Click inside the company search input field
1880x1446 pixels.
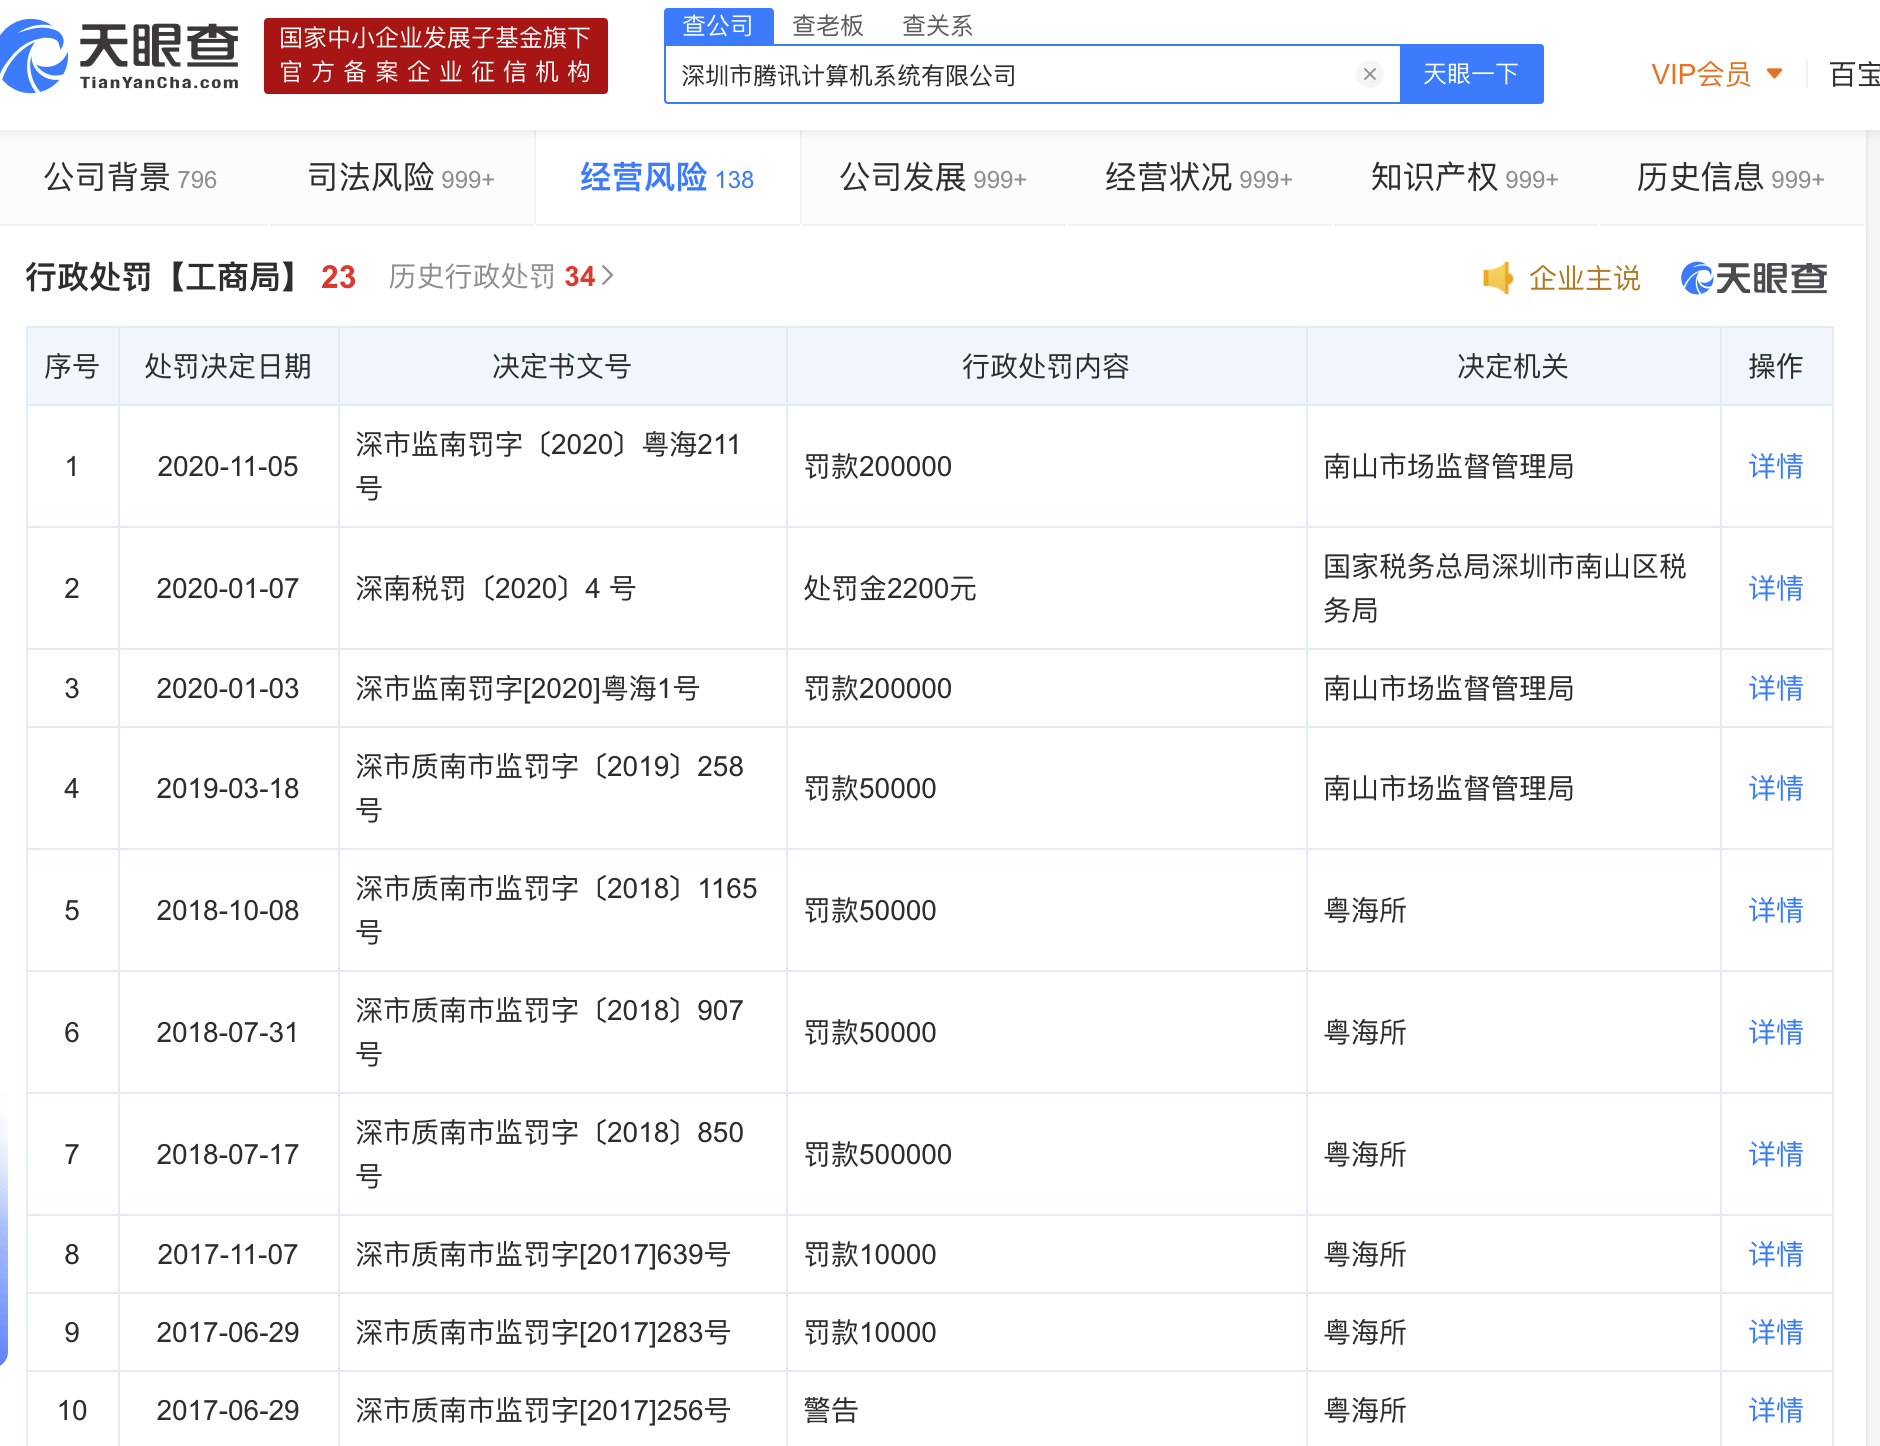pyautogui.click(x=1010, y=75)
